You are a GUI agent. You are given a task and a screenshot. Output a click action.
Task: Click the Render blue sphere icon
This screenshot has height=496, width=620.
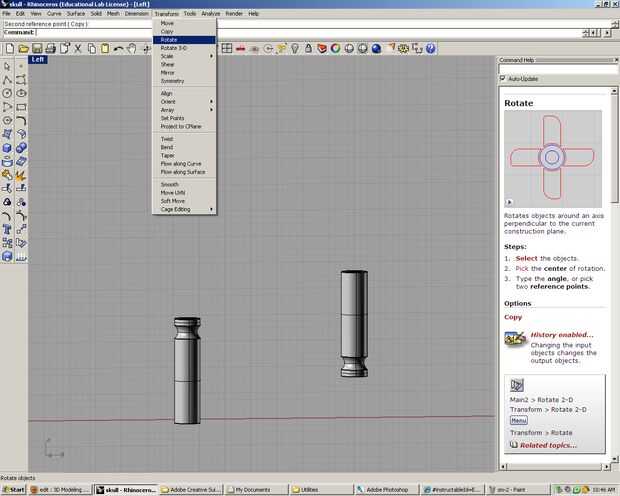pyautogui.click(x=376, y=48)
